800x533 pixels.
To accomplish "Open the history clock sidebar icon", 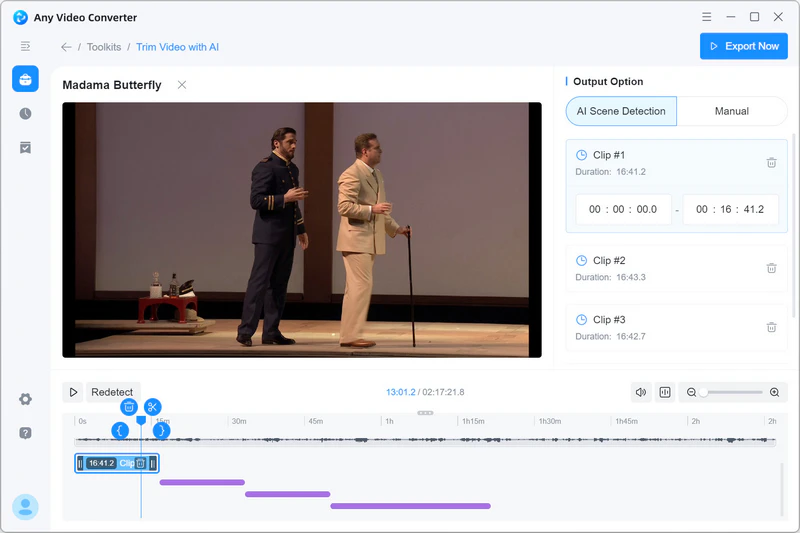I will [25, 114].
